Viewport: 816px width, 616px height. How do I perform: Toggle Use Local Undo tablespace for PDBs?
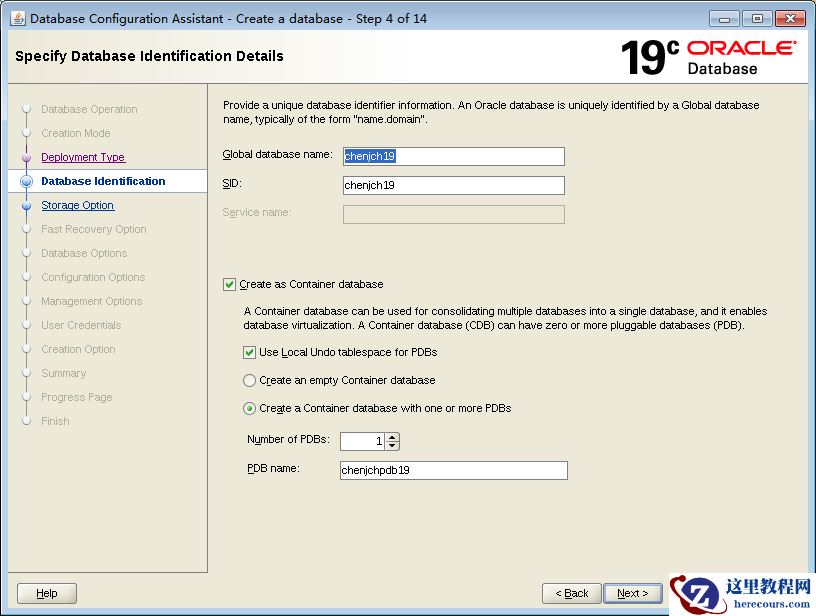pos(249,352)
